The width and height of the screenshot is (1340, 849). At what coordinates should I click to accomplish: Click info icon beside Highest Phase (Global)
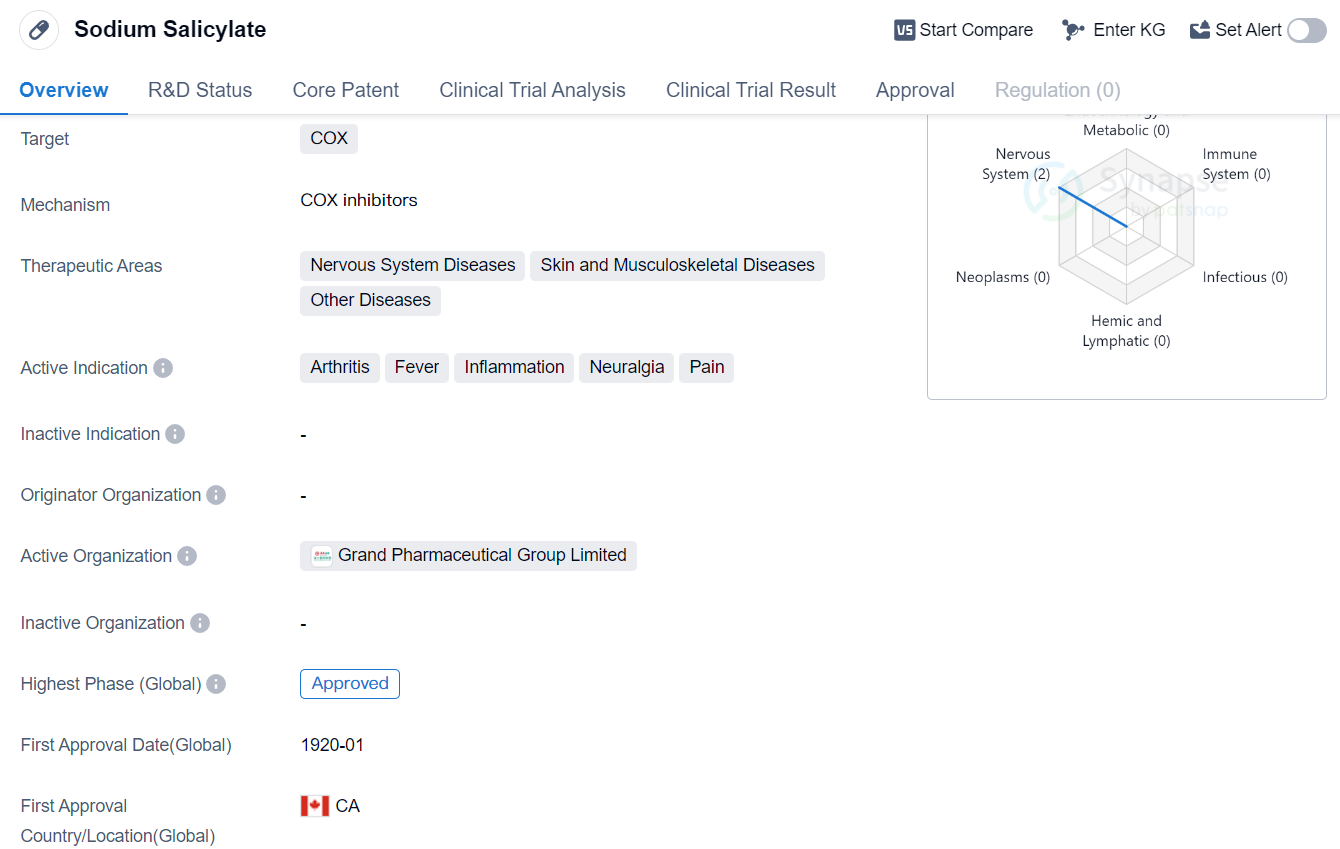pos(216,684)
